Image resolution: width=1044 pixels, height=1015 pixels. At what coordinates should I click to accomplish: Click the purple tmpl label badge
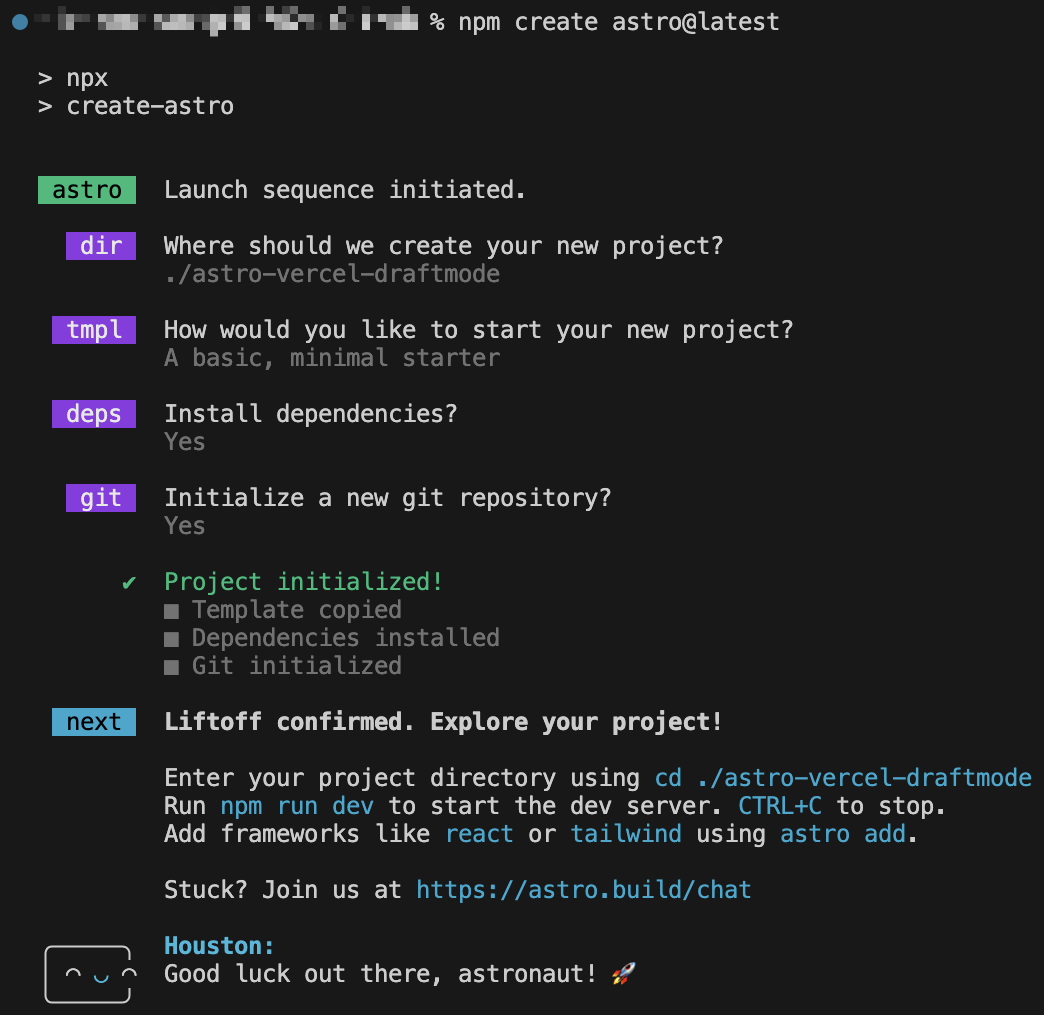[93, 330]
